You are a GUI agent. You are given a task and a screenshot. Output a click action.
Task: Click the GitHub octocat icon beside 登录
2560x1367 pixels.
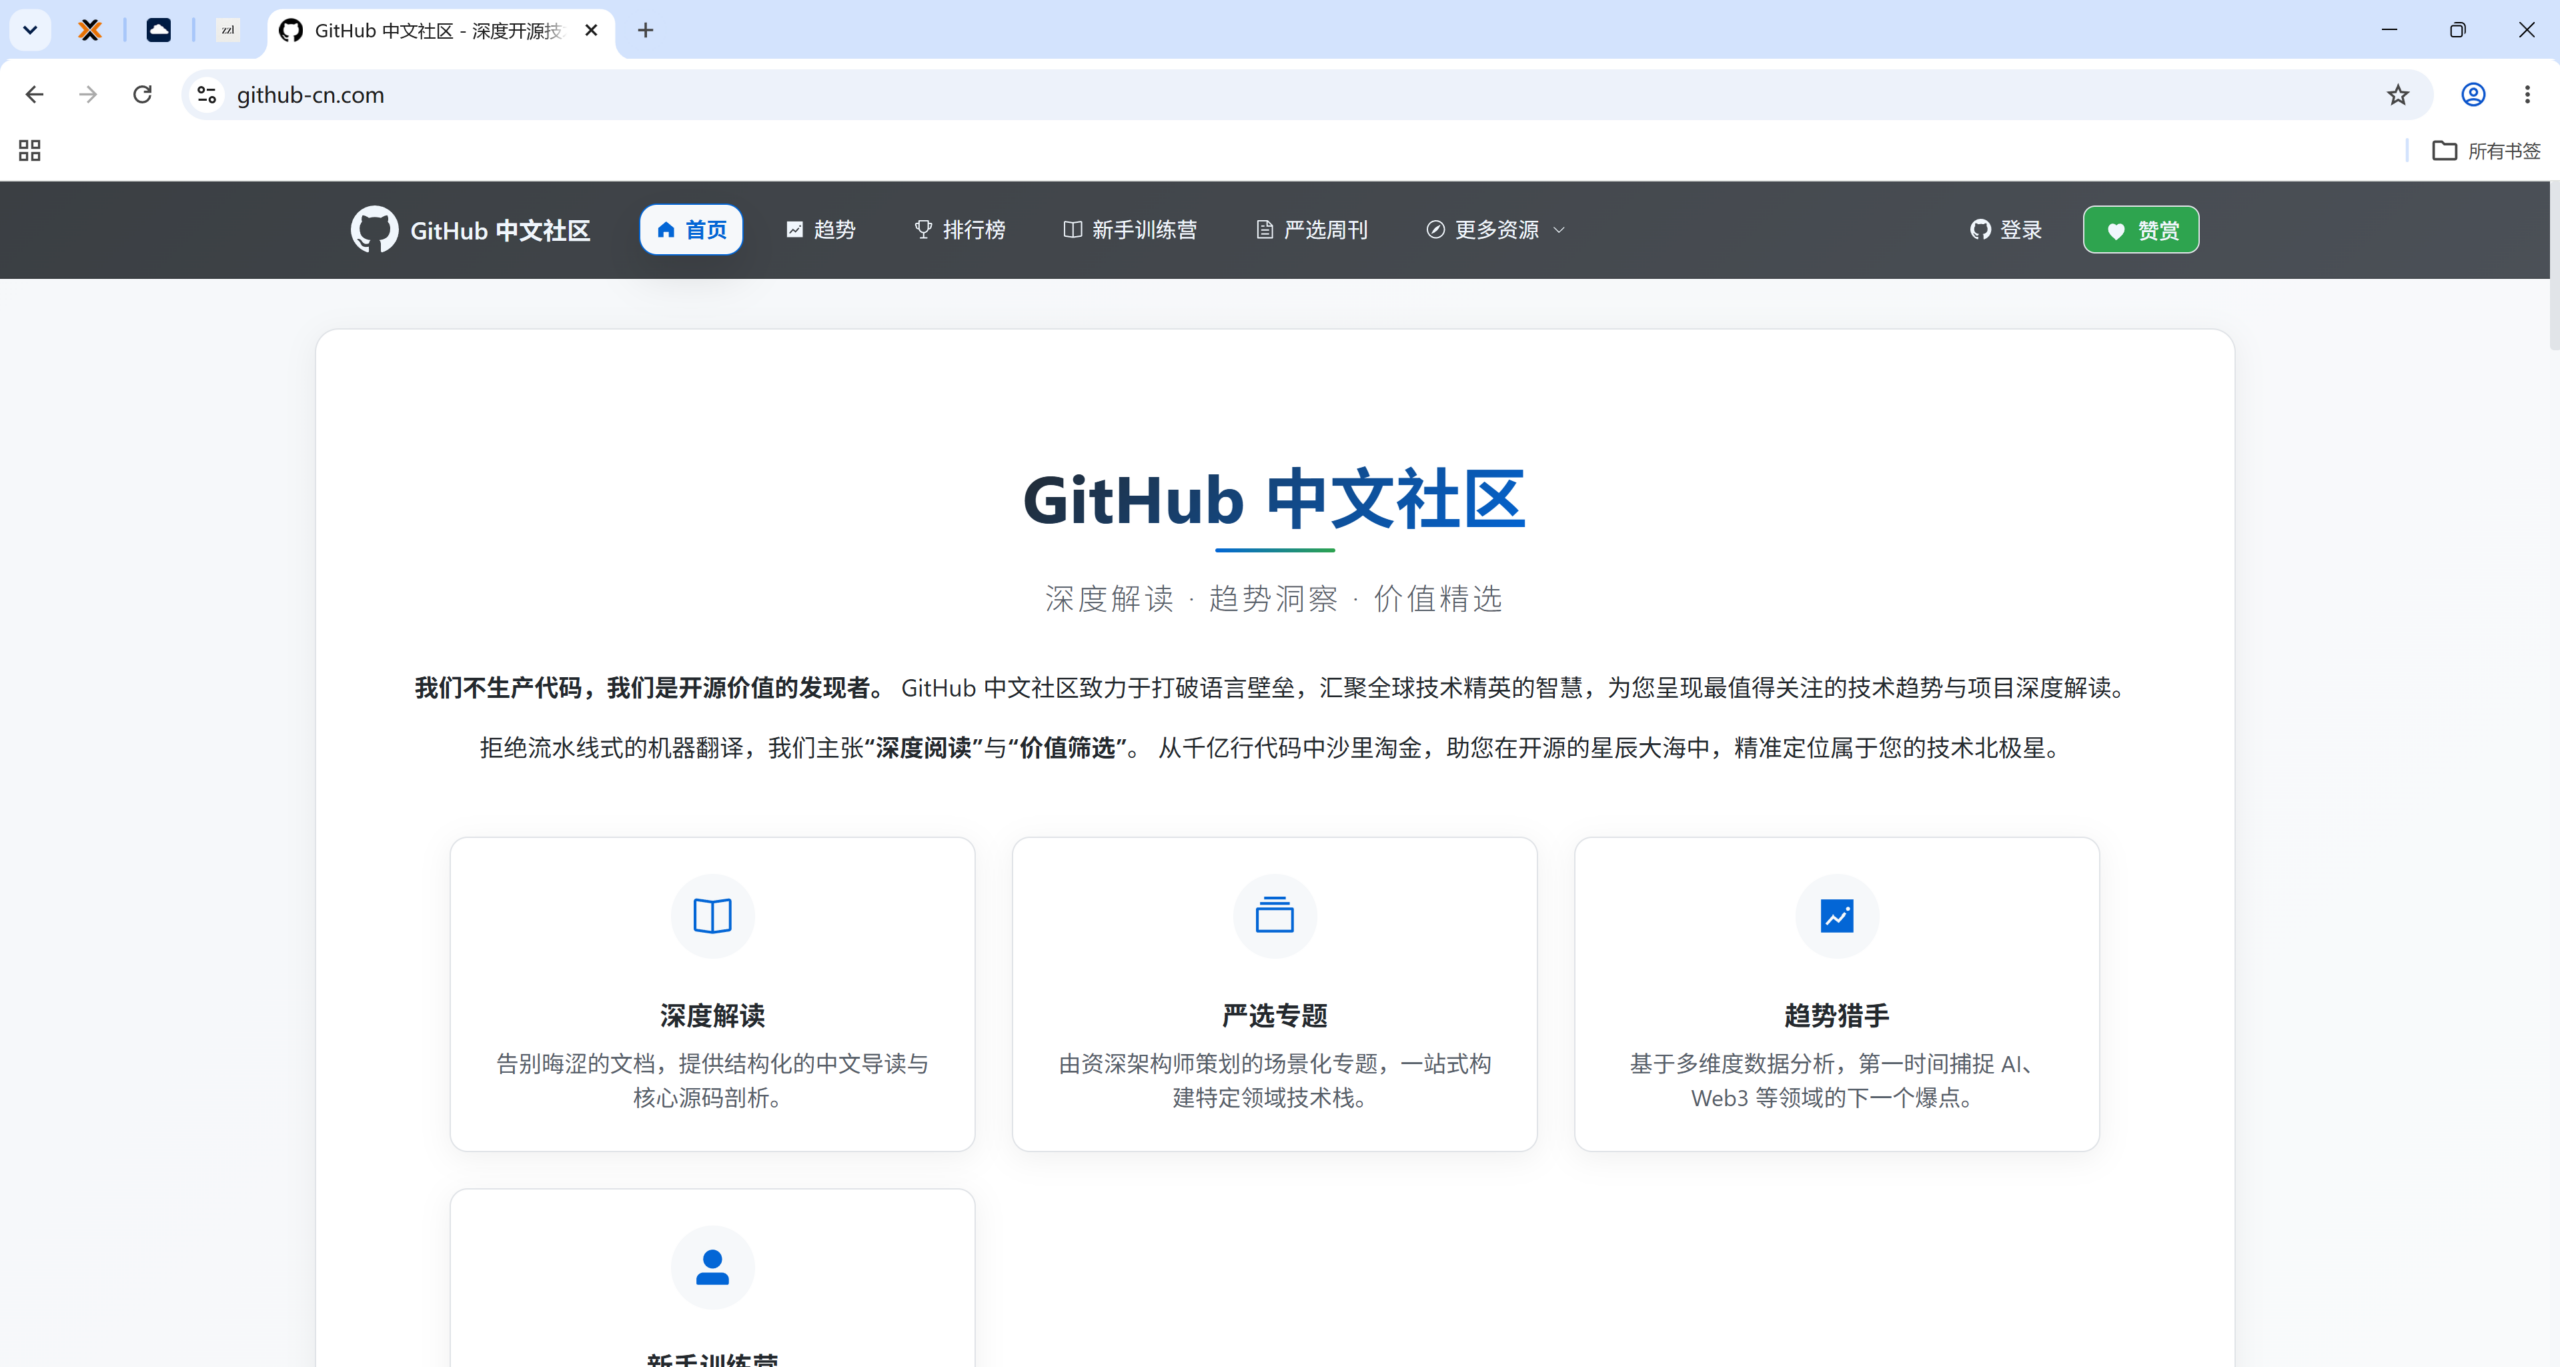click(x=1980, y=230)
